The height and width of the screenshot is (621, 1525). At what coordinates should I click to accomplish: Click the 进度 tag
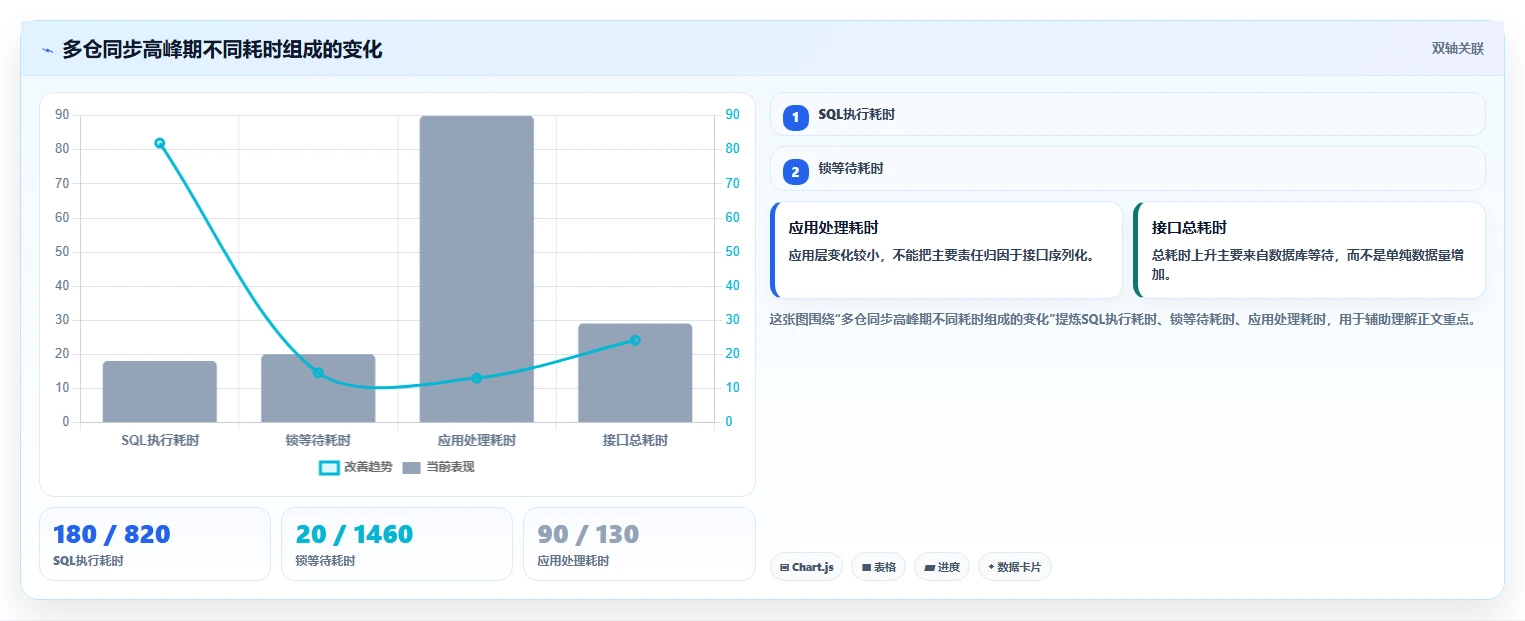[x=942, y=567]
